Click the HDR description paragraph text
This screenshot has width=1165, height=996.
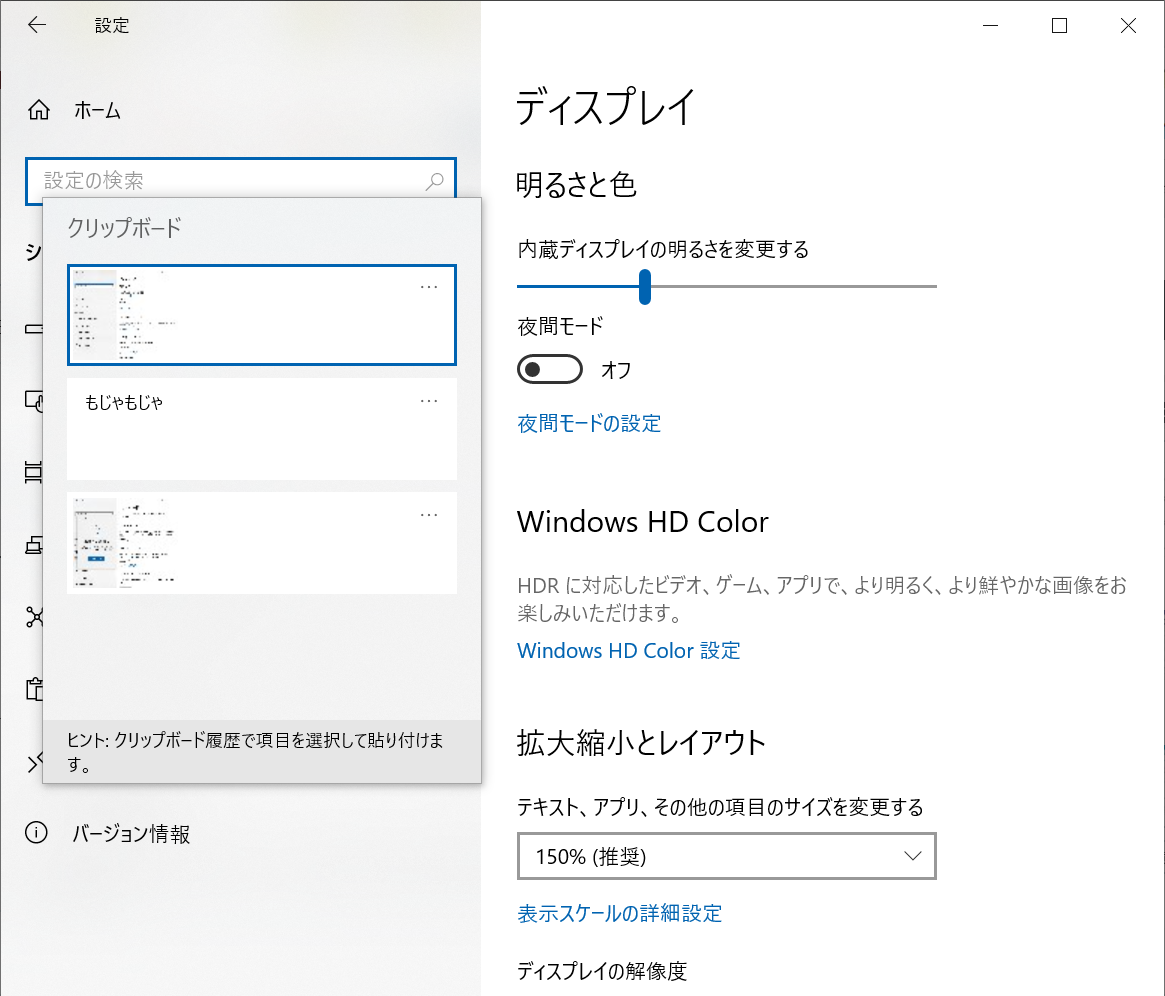pos(822,599)
